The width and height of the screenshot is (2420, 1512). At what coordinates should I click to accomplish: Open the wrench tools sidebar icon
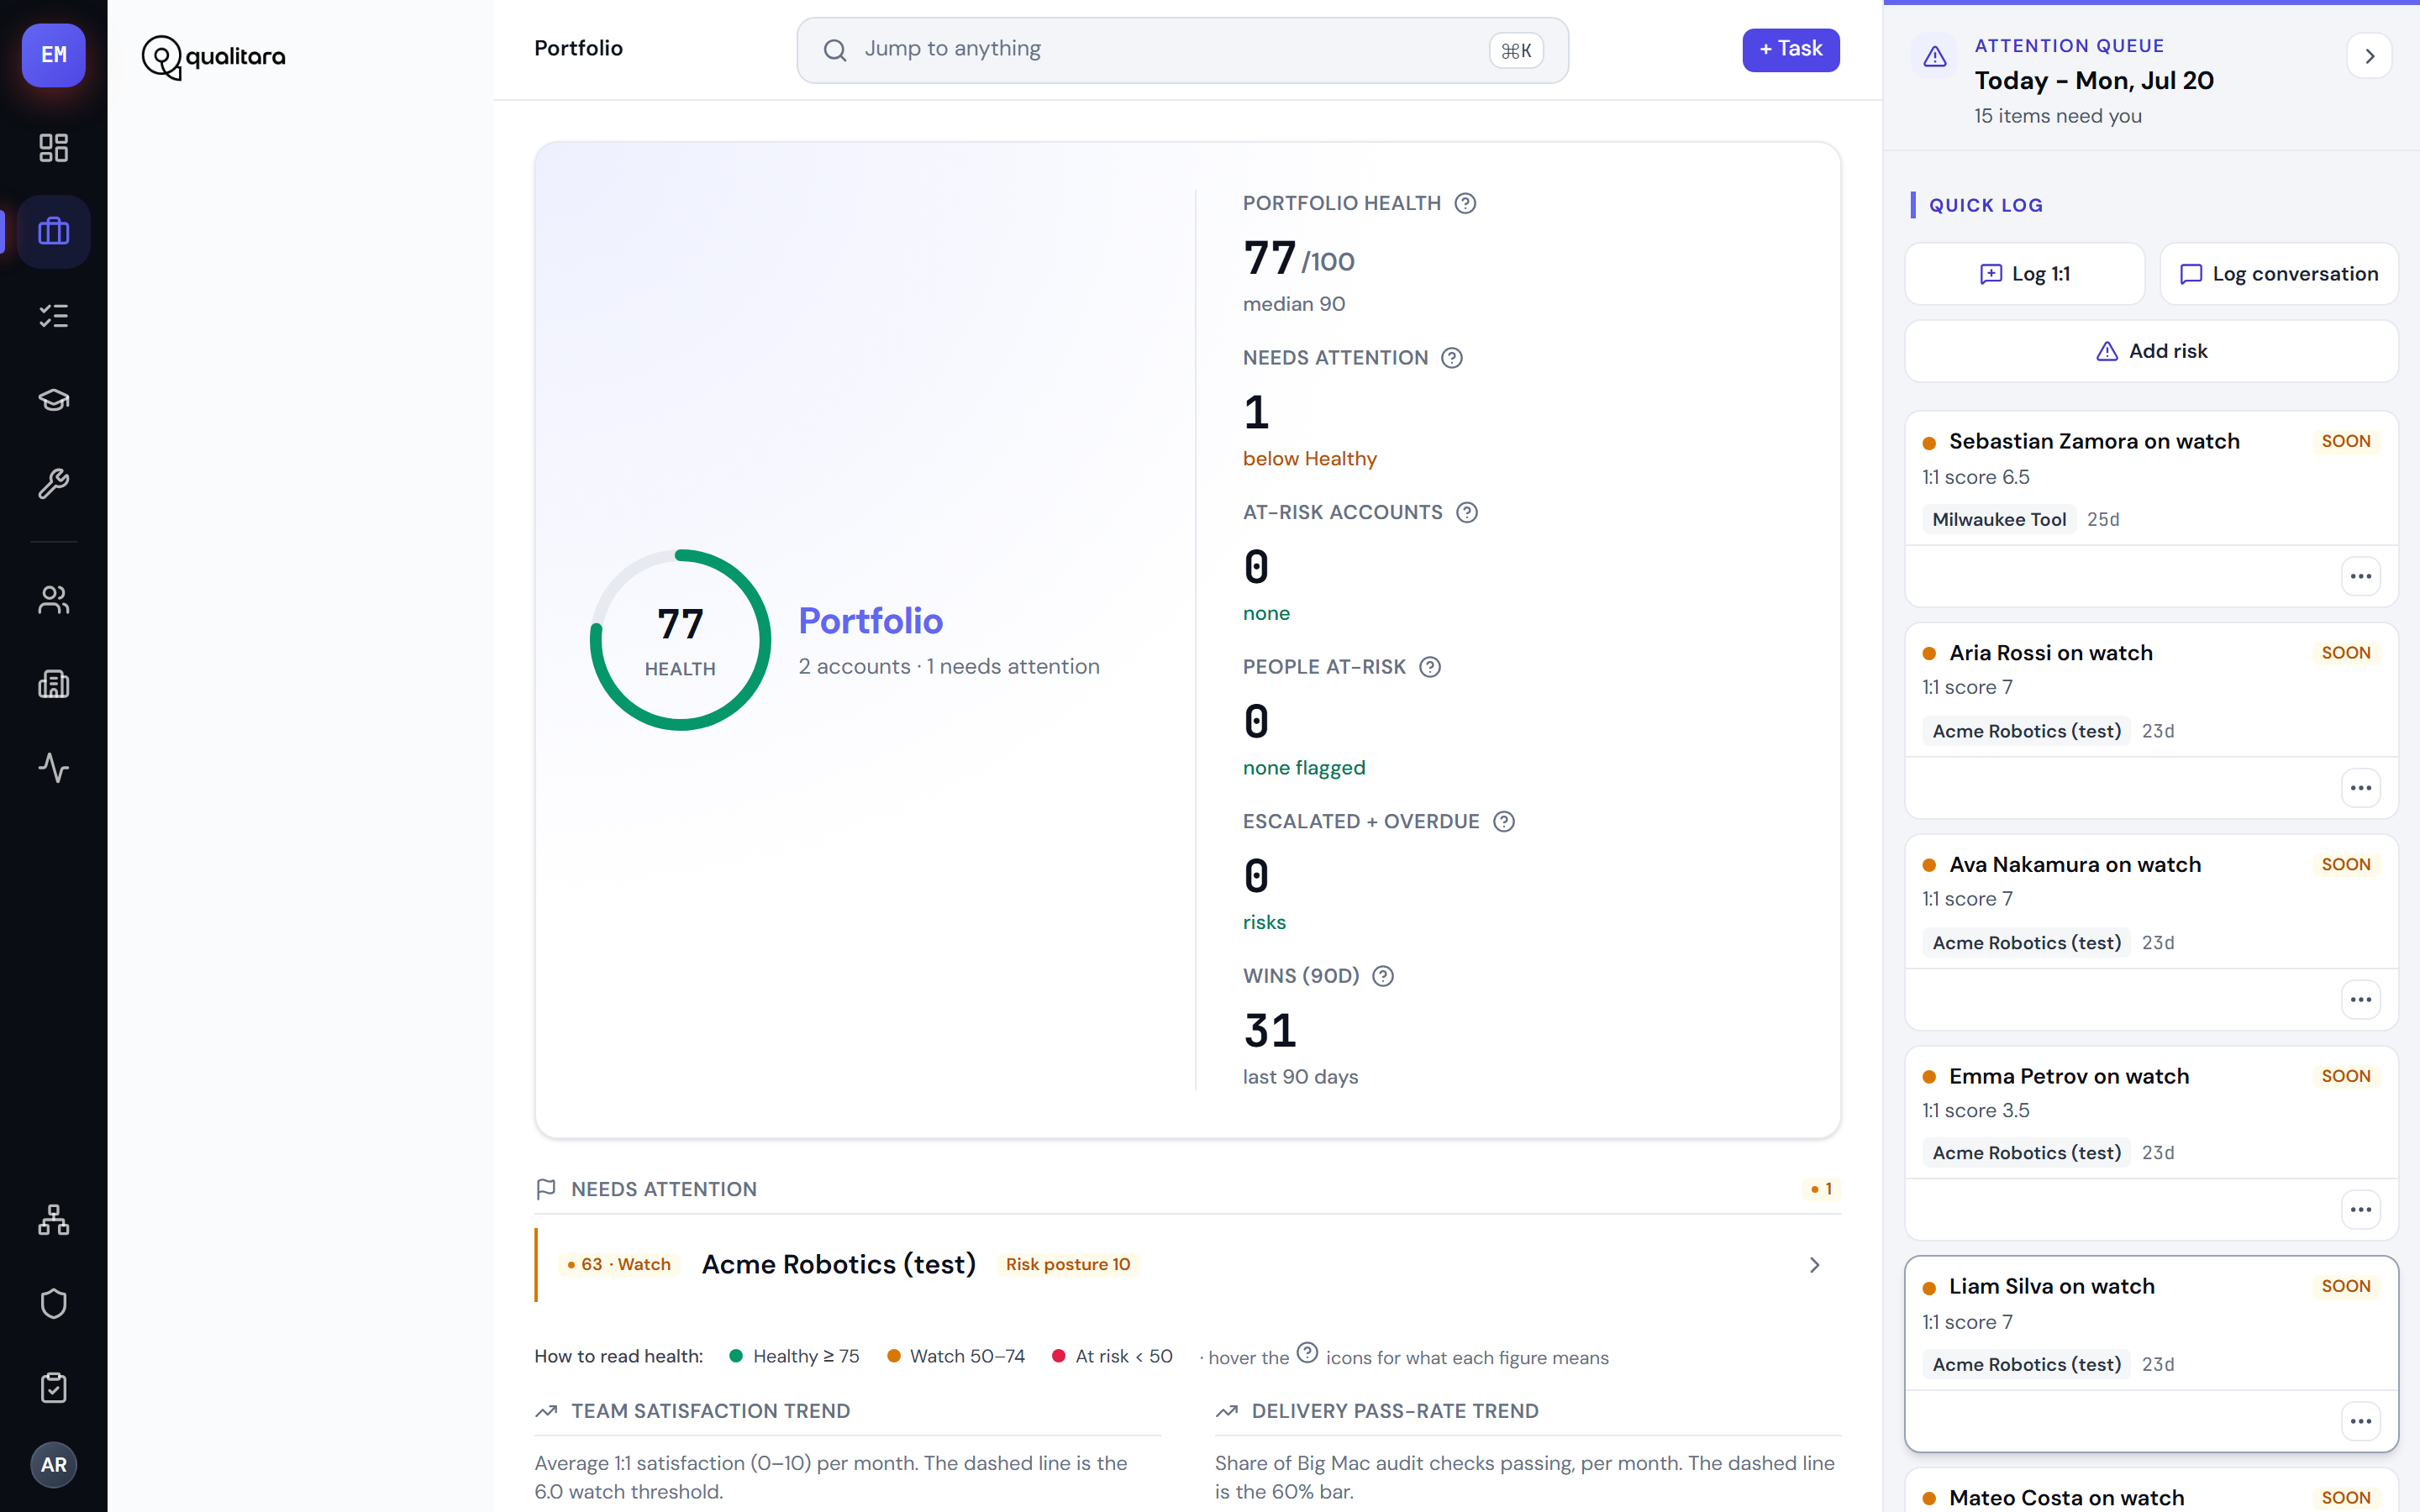pos(53,484)
